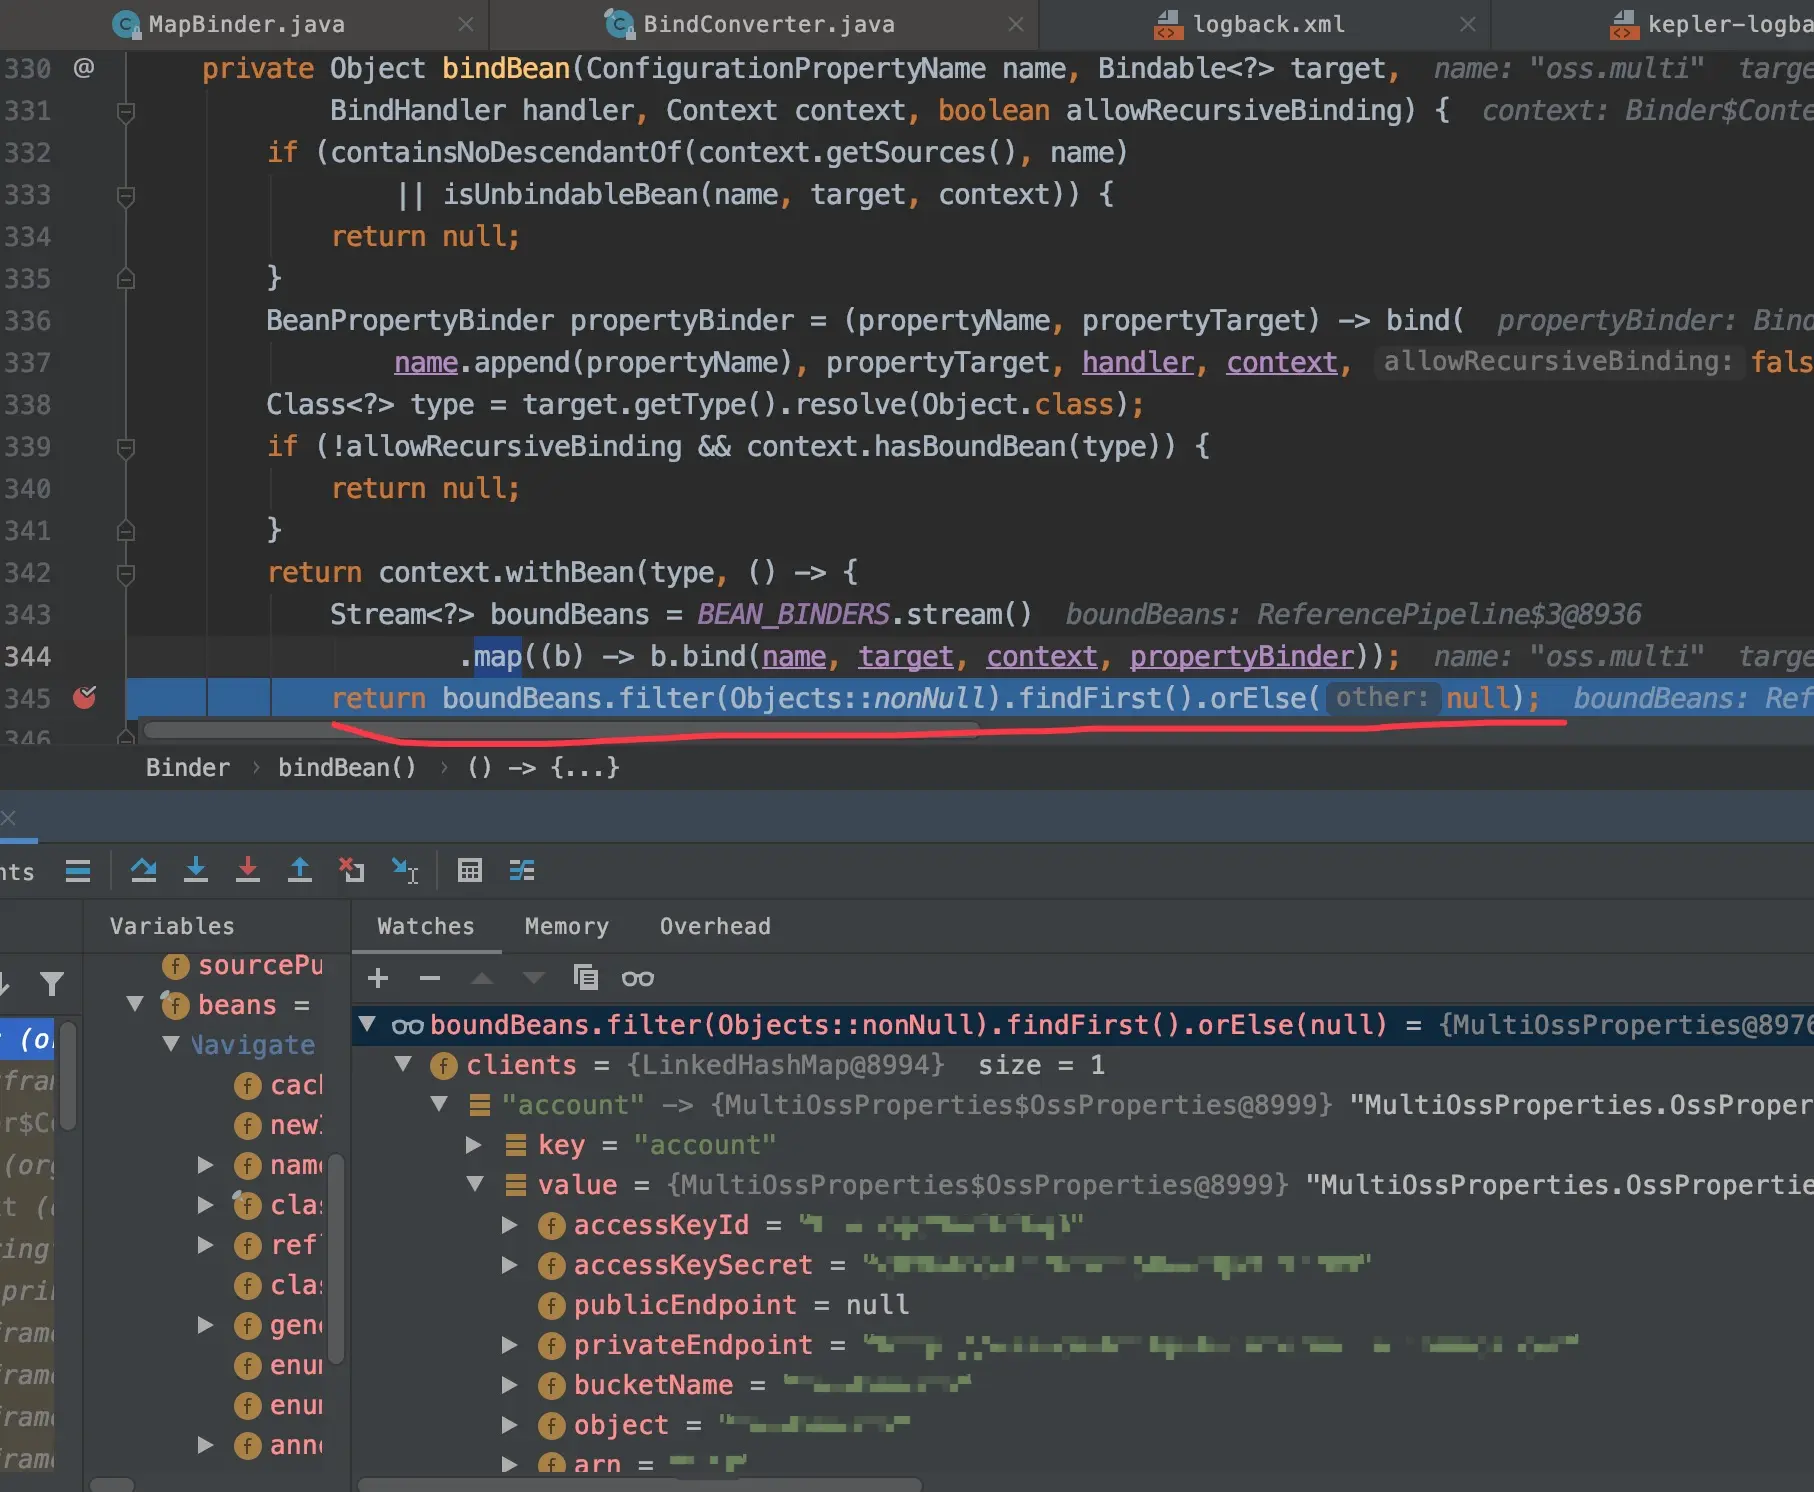Click the Drop Frame icon

point(351,870)
